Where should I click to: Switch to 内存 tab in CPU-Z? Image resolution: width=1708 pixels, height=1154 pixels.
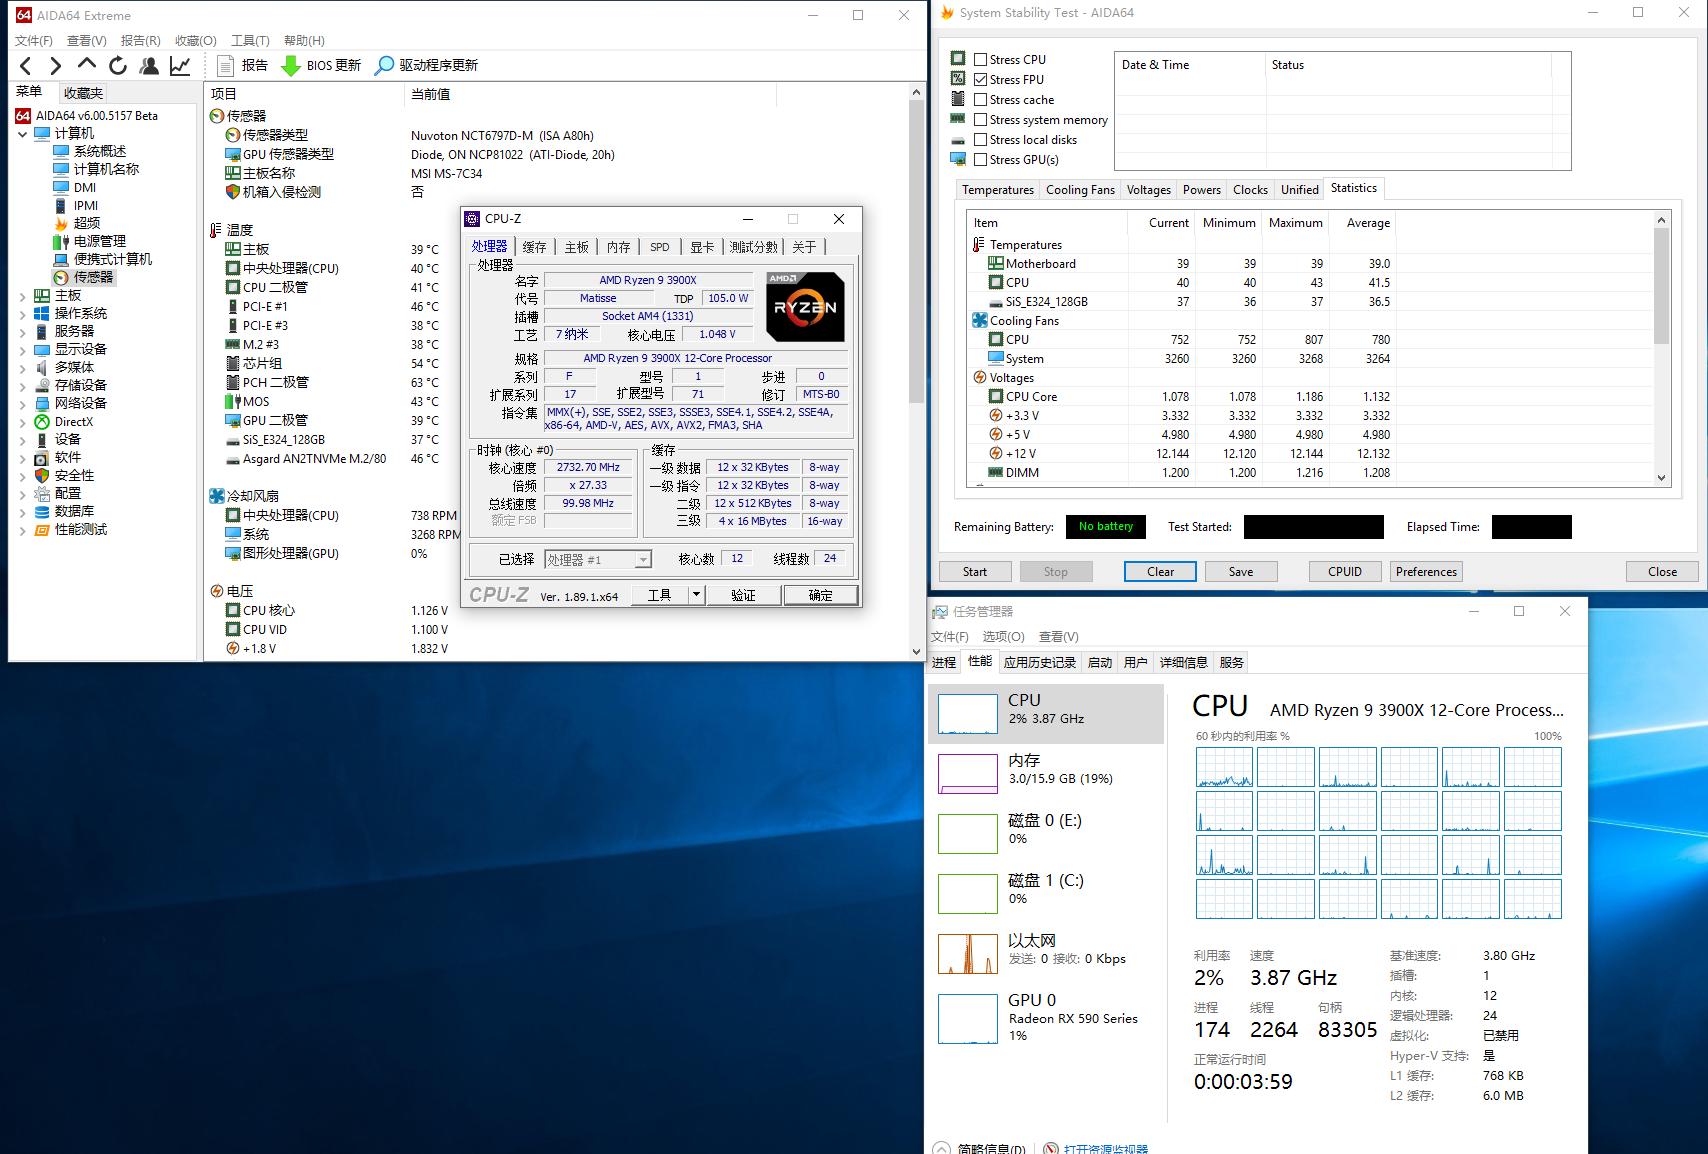618,247
